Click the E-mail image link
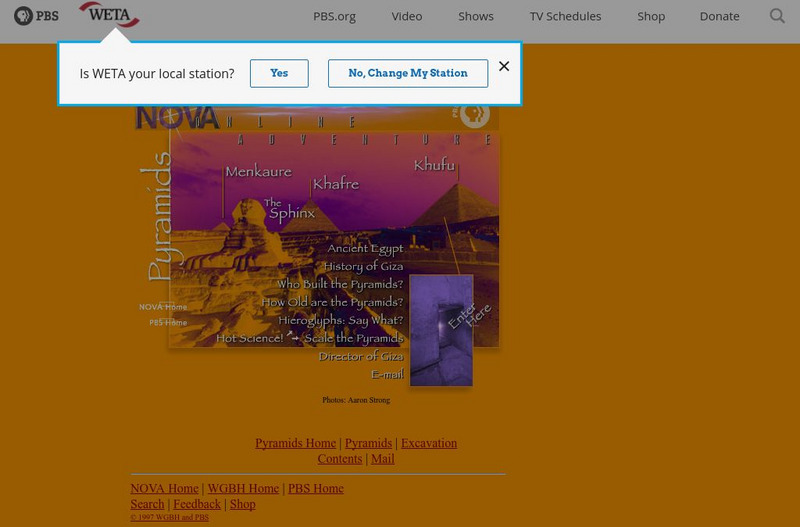Image resolution: width=800 pixels, height=527 pixels. [x=388, y=374]
